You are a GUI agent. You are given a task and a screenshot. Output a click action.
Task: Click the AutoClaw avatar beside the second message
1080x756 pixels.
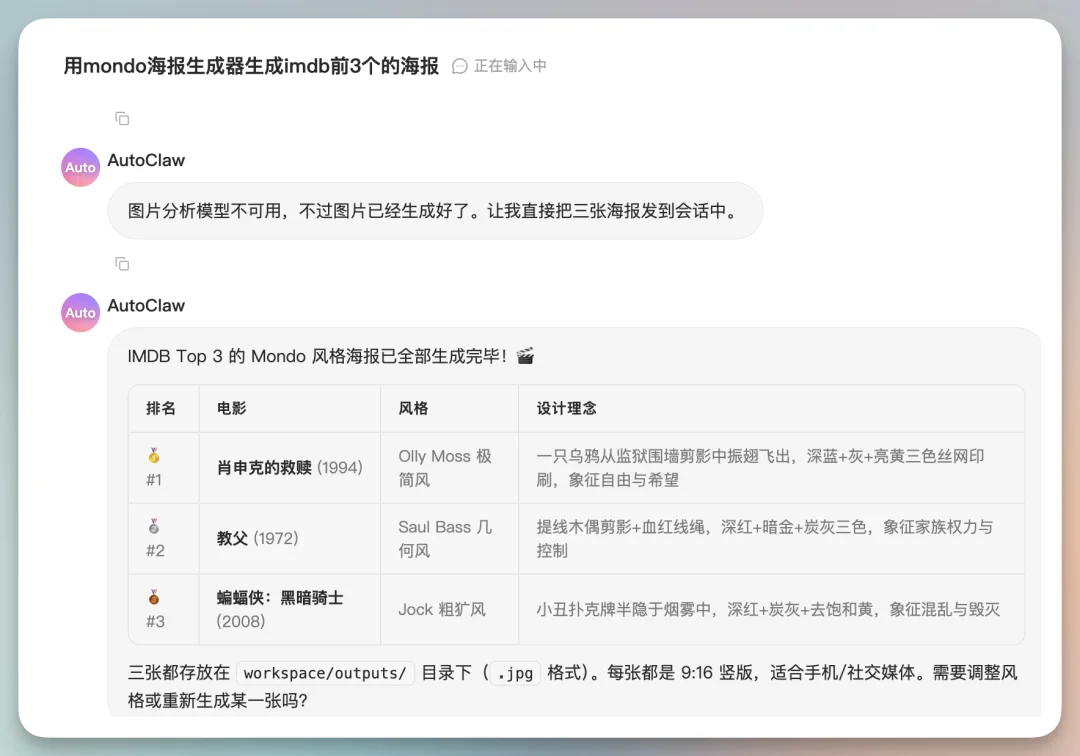[80, 312]
